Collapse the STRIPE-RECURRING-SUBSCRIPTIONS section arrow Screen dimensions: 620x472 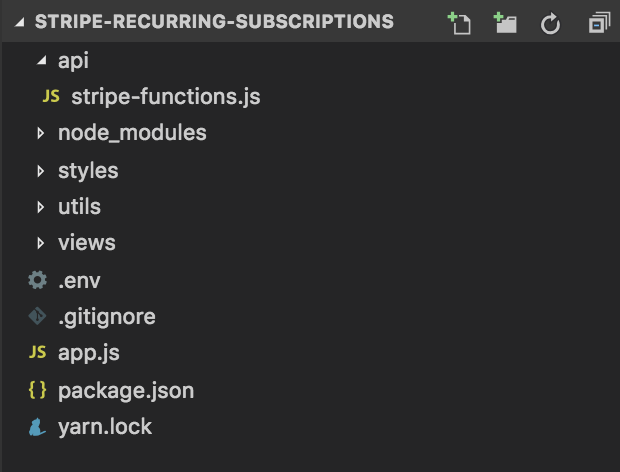click(x=19, y=22)
